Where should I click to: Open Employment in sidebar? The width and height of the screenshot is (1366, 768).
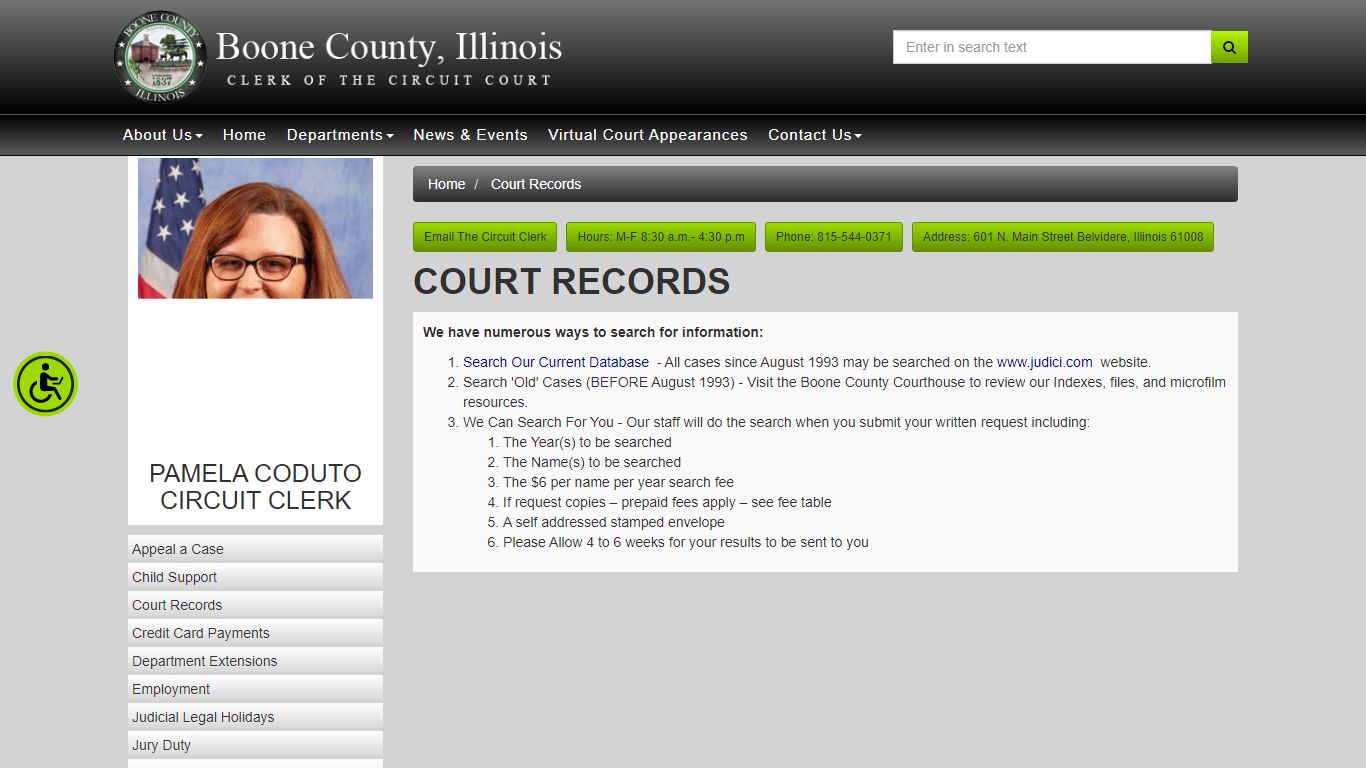click(x=255, y=689)
